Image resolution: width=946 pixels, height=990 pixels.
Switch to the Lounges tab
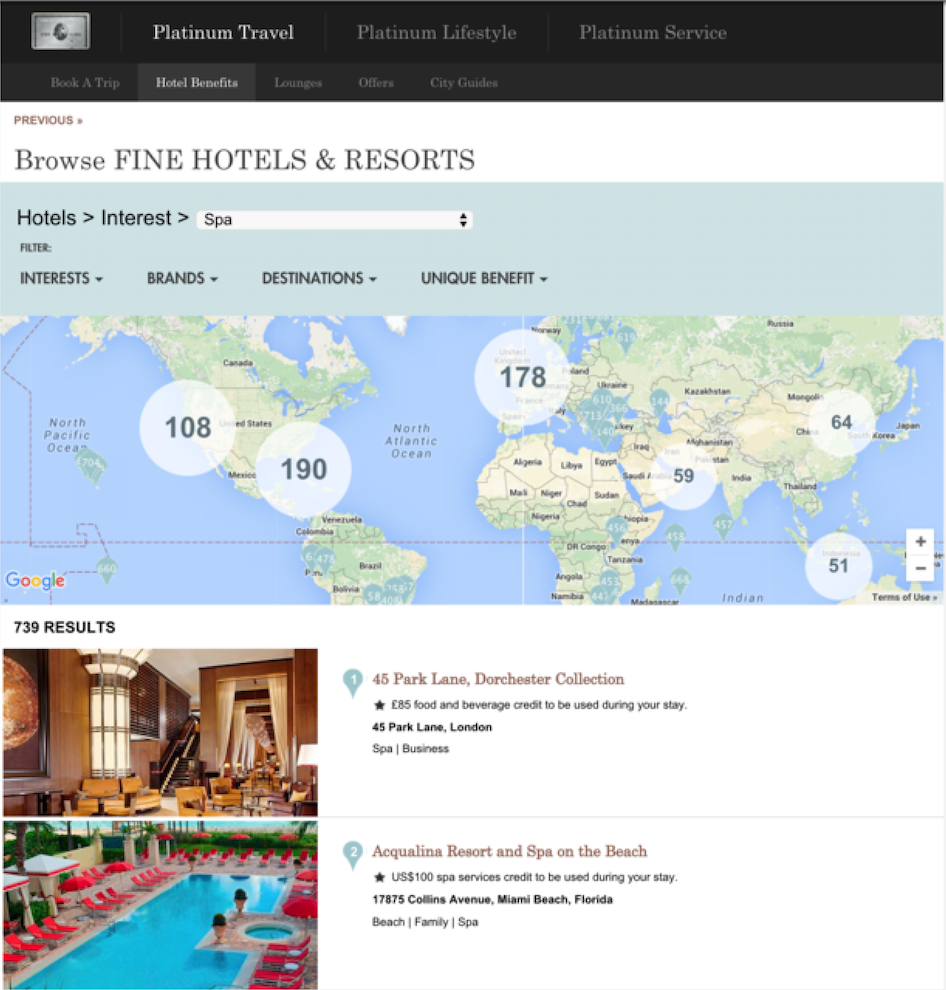pyautogui.click(x=298, y=83)
